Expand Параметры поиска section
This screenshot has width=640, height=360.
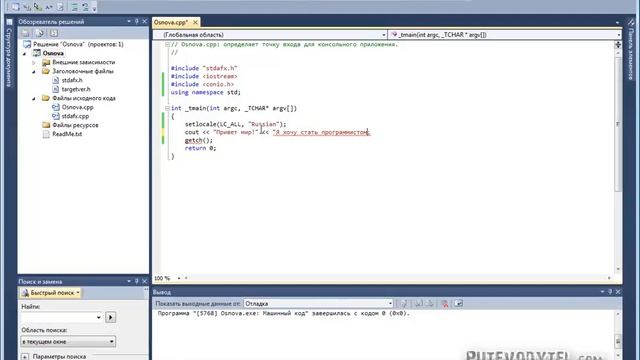click(25, 356)
